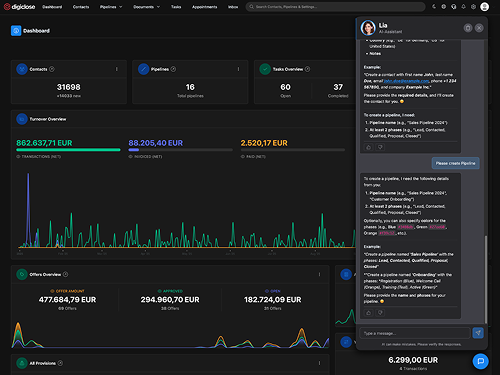Thumbs up the contact creation reply

pos(369,147)
